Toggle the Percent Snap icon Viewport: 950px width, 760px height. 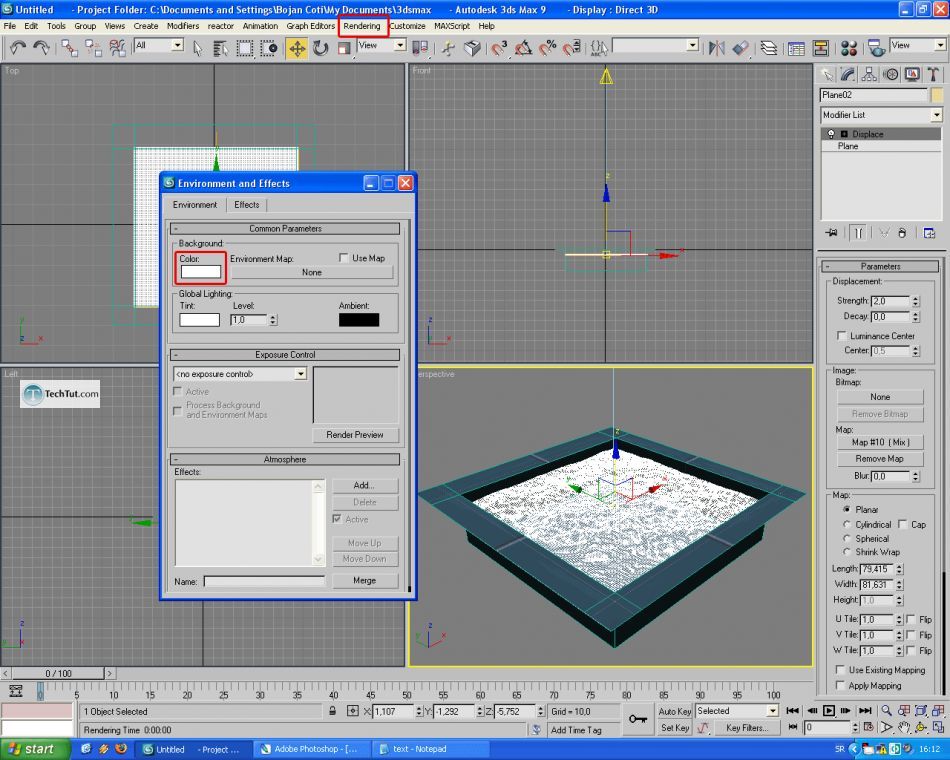pyautogui.click(x=548, y=48)
